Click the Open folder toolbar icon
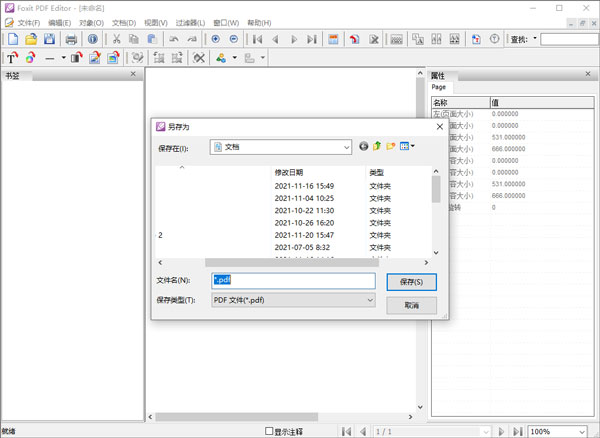 pos(31,39)
